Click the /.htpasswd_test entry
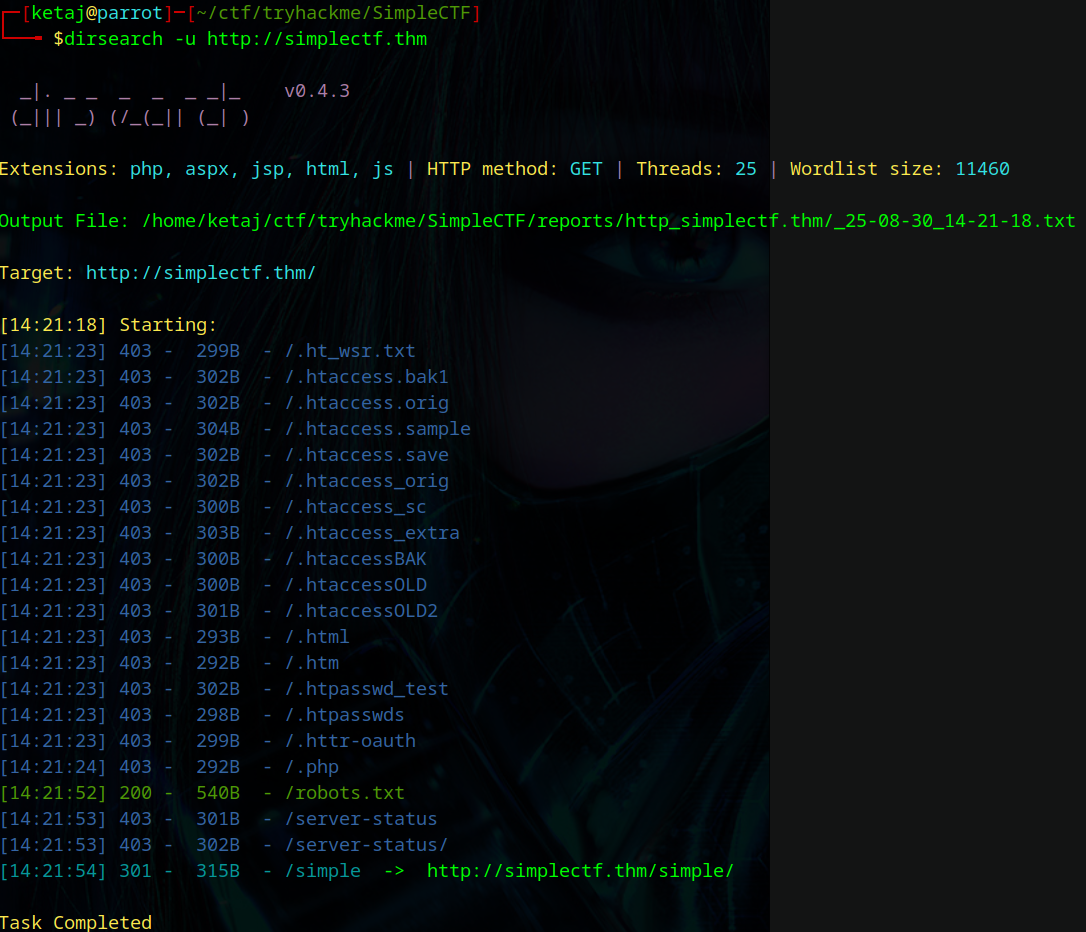 [366, 689]
